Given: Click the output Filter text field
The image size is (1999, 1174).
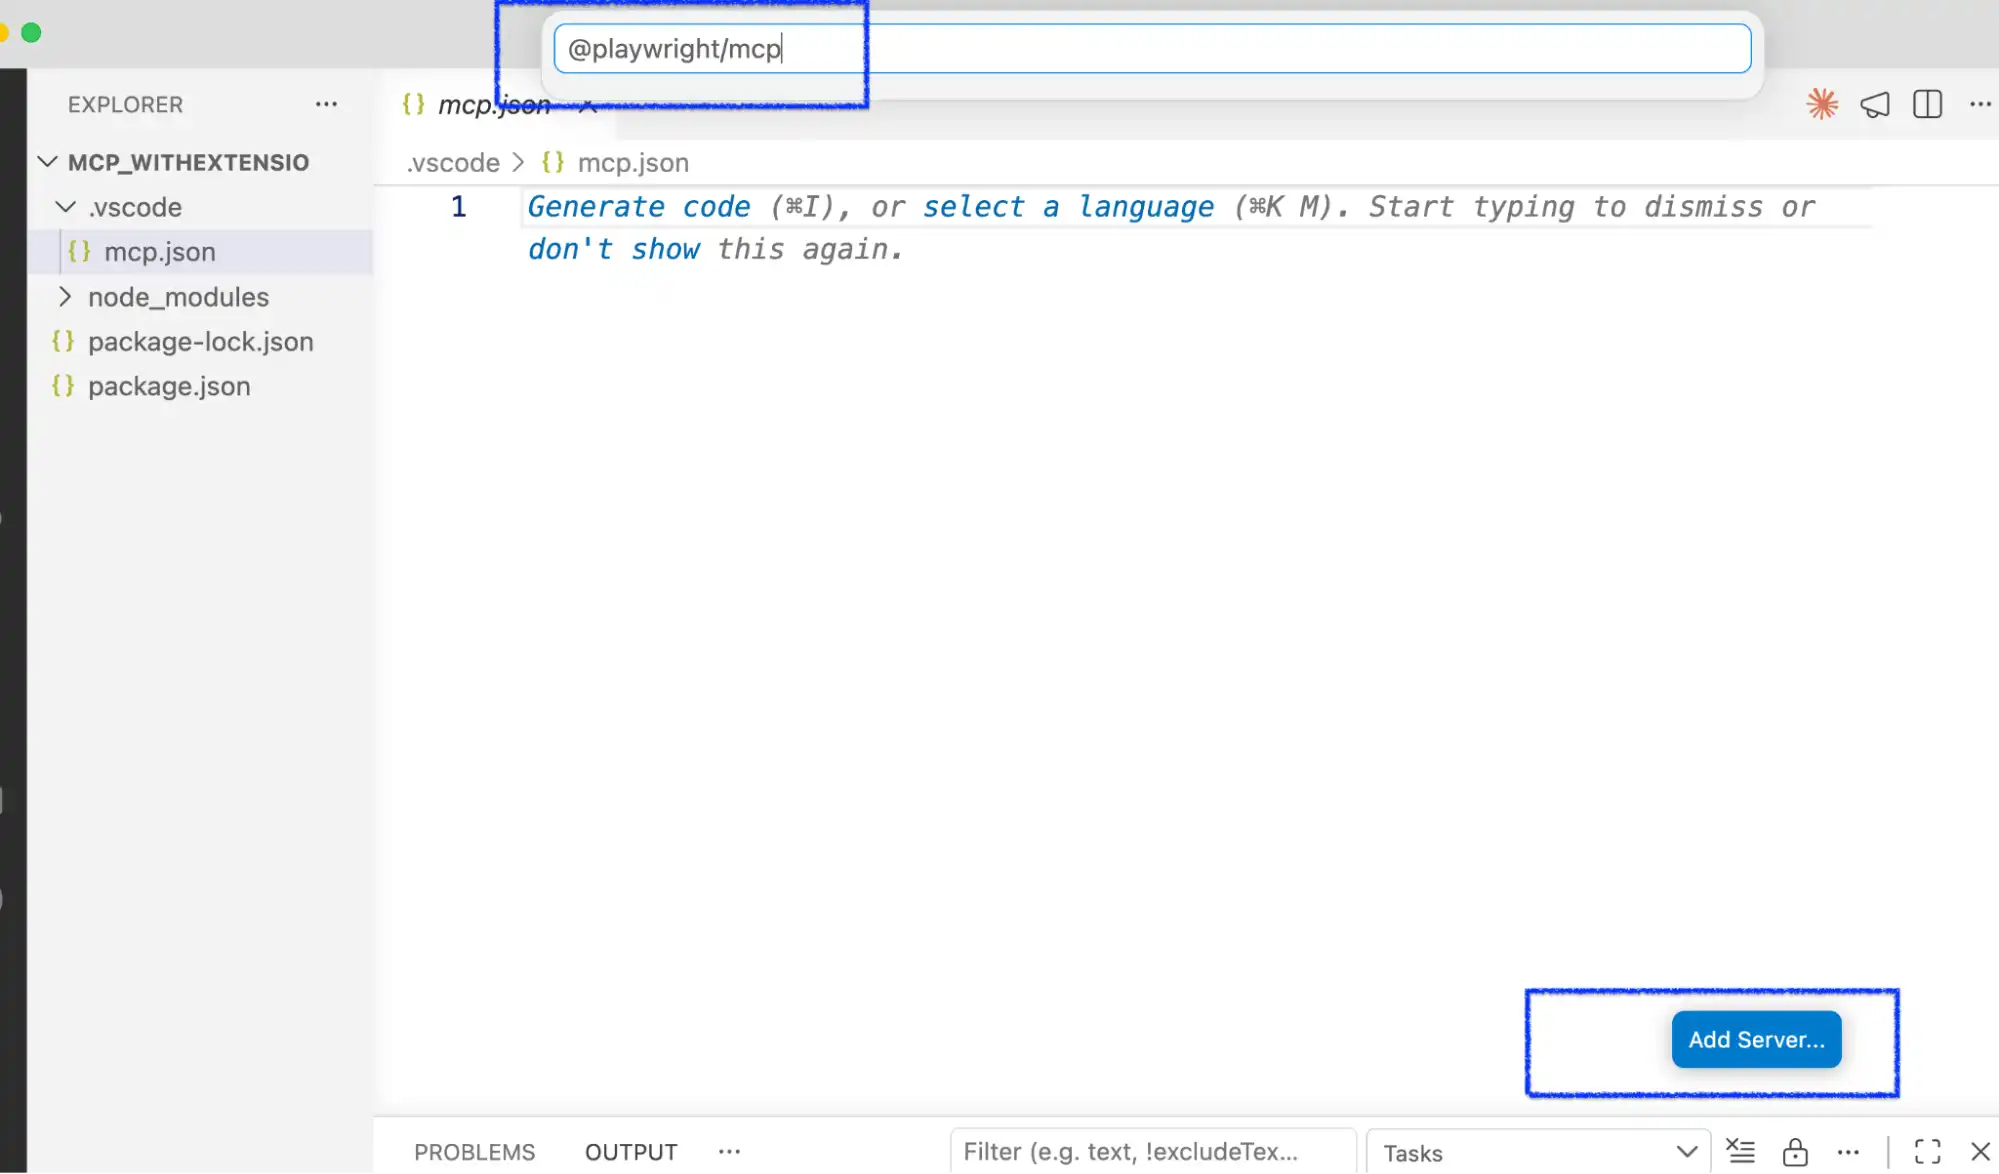Looking at the screenshot, I should tap(1153, 1152).
